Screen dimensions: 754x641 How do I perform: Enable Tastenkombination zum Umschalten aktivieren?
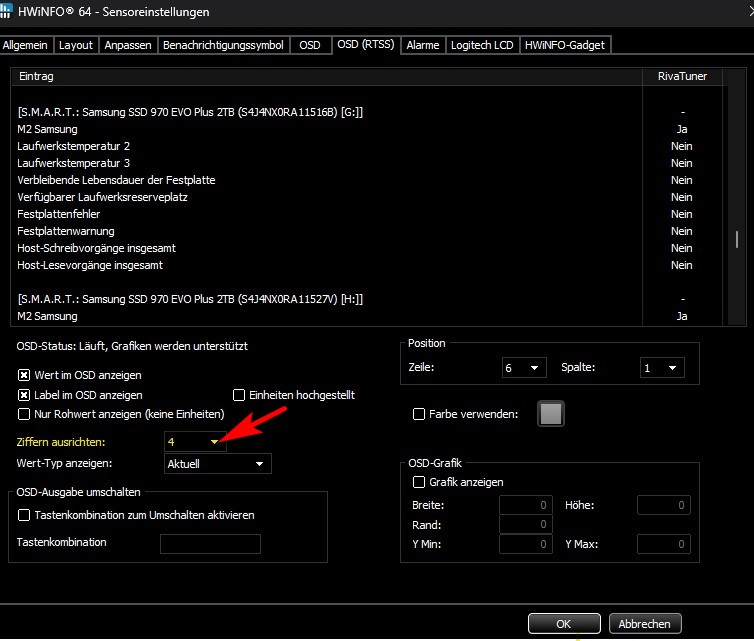point(24,515)
